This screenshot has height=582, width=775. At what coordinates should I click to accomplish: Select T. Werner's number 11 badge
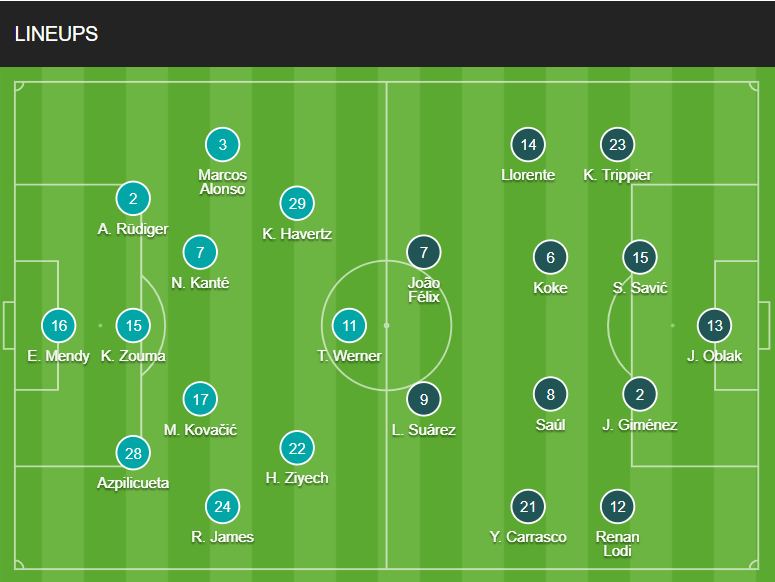click(x=349, y=326)
